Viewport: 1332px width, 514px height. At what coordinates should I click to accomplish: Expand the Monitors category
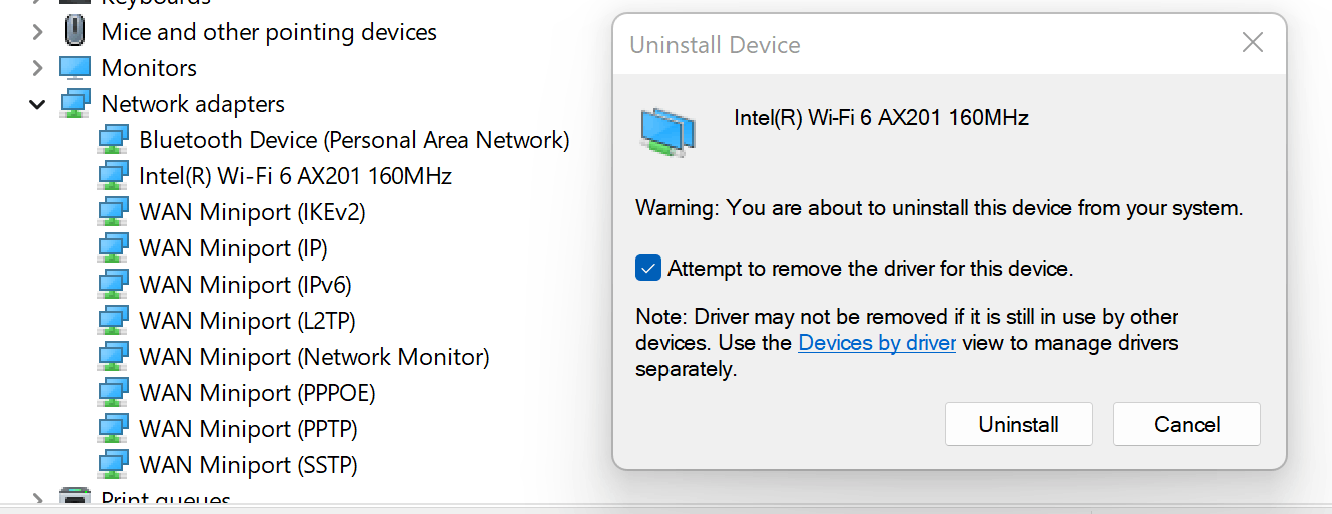click(37, 68)
